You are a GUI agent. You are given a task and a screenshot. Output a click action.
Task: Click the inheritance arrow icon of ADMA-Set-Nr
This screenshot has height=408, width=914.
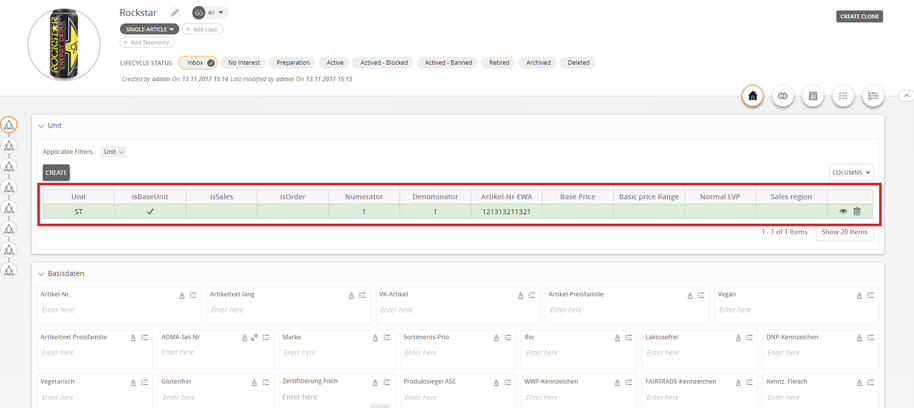click(x=254, y=337)
